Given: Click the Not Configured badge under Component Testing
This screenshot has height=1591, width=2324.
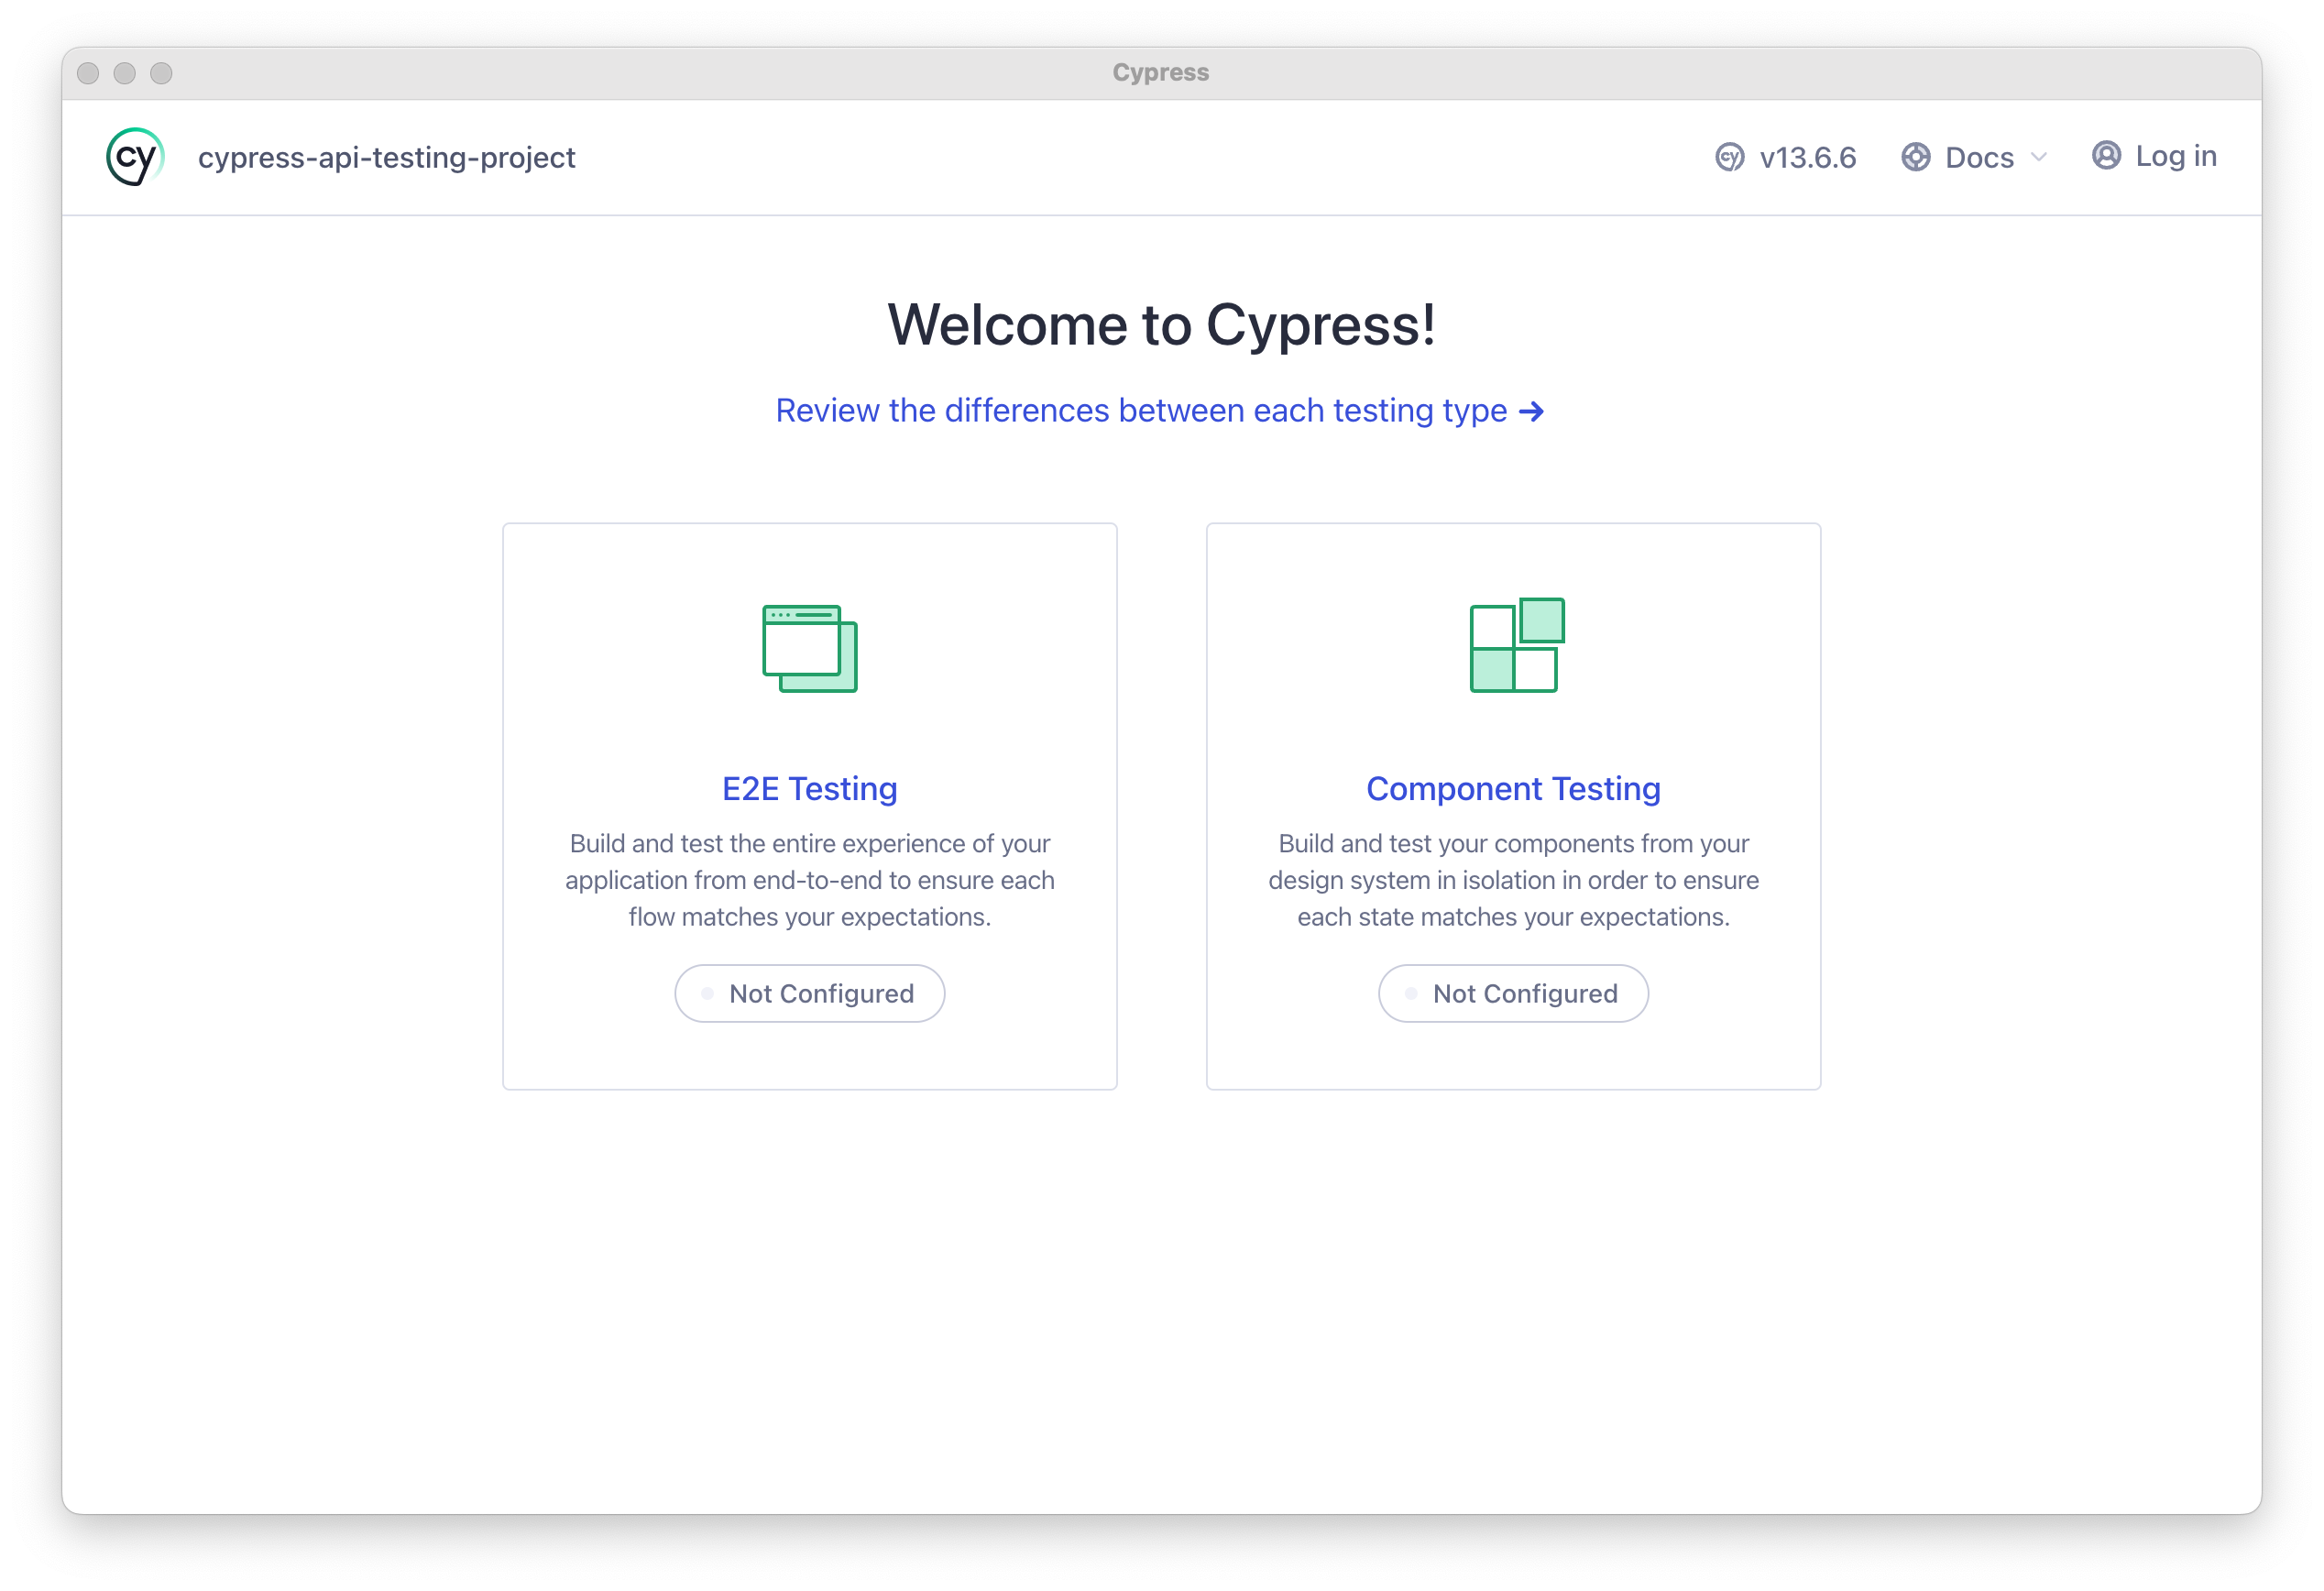Looking at the screenshot, I should [1512, 993].
